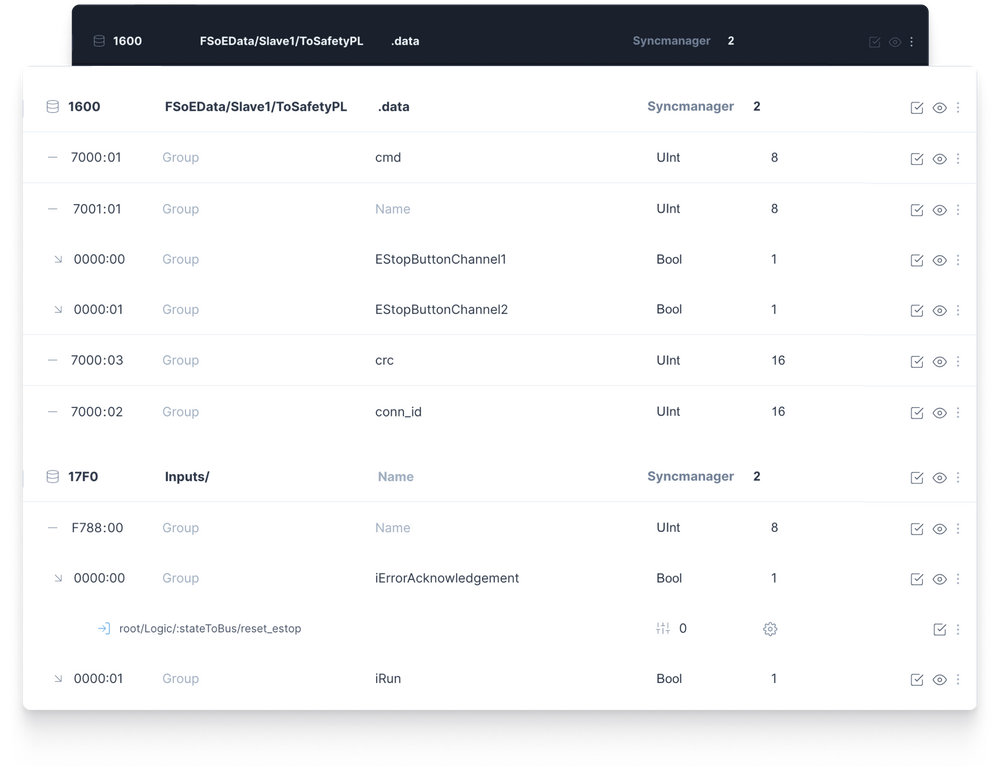Click link arrow icon beside reset_estop path
This screenshot has height=766, width=1000.
tap(104, 628)
